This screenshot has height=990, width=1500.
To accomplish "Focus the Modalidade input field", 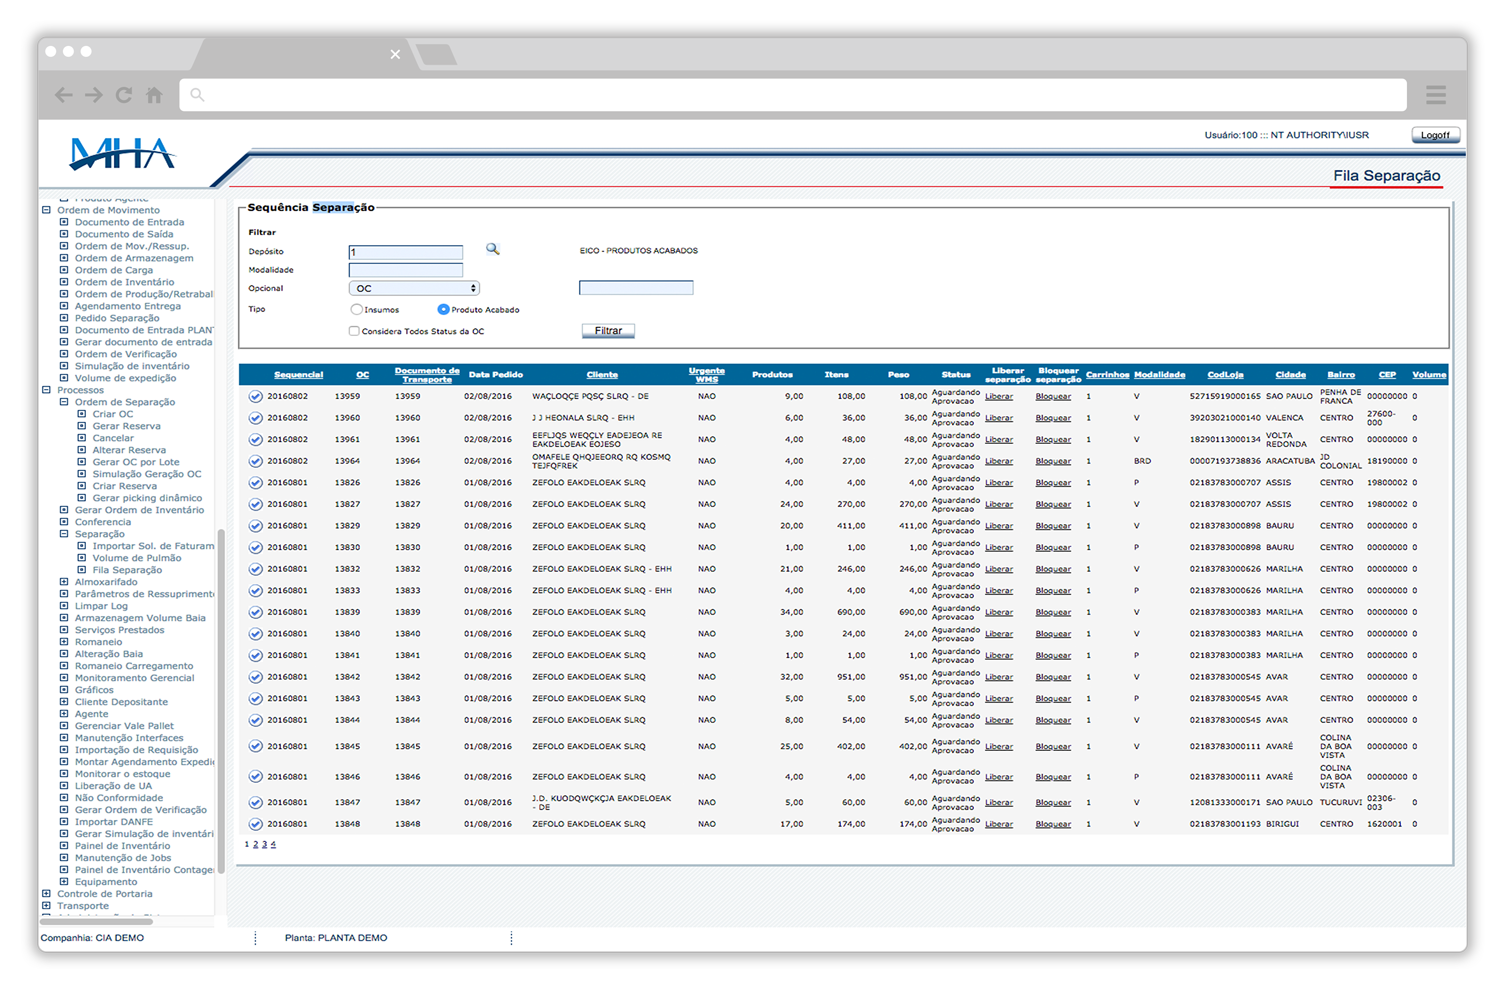I will click(406, 270).
